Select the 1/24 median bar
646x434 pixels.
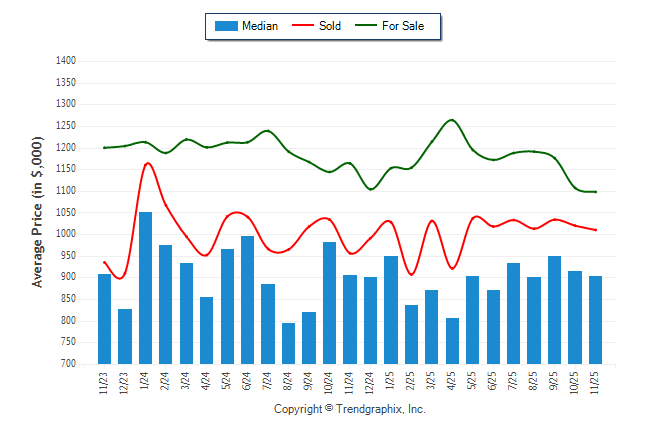click(x=145, y=288)
